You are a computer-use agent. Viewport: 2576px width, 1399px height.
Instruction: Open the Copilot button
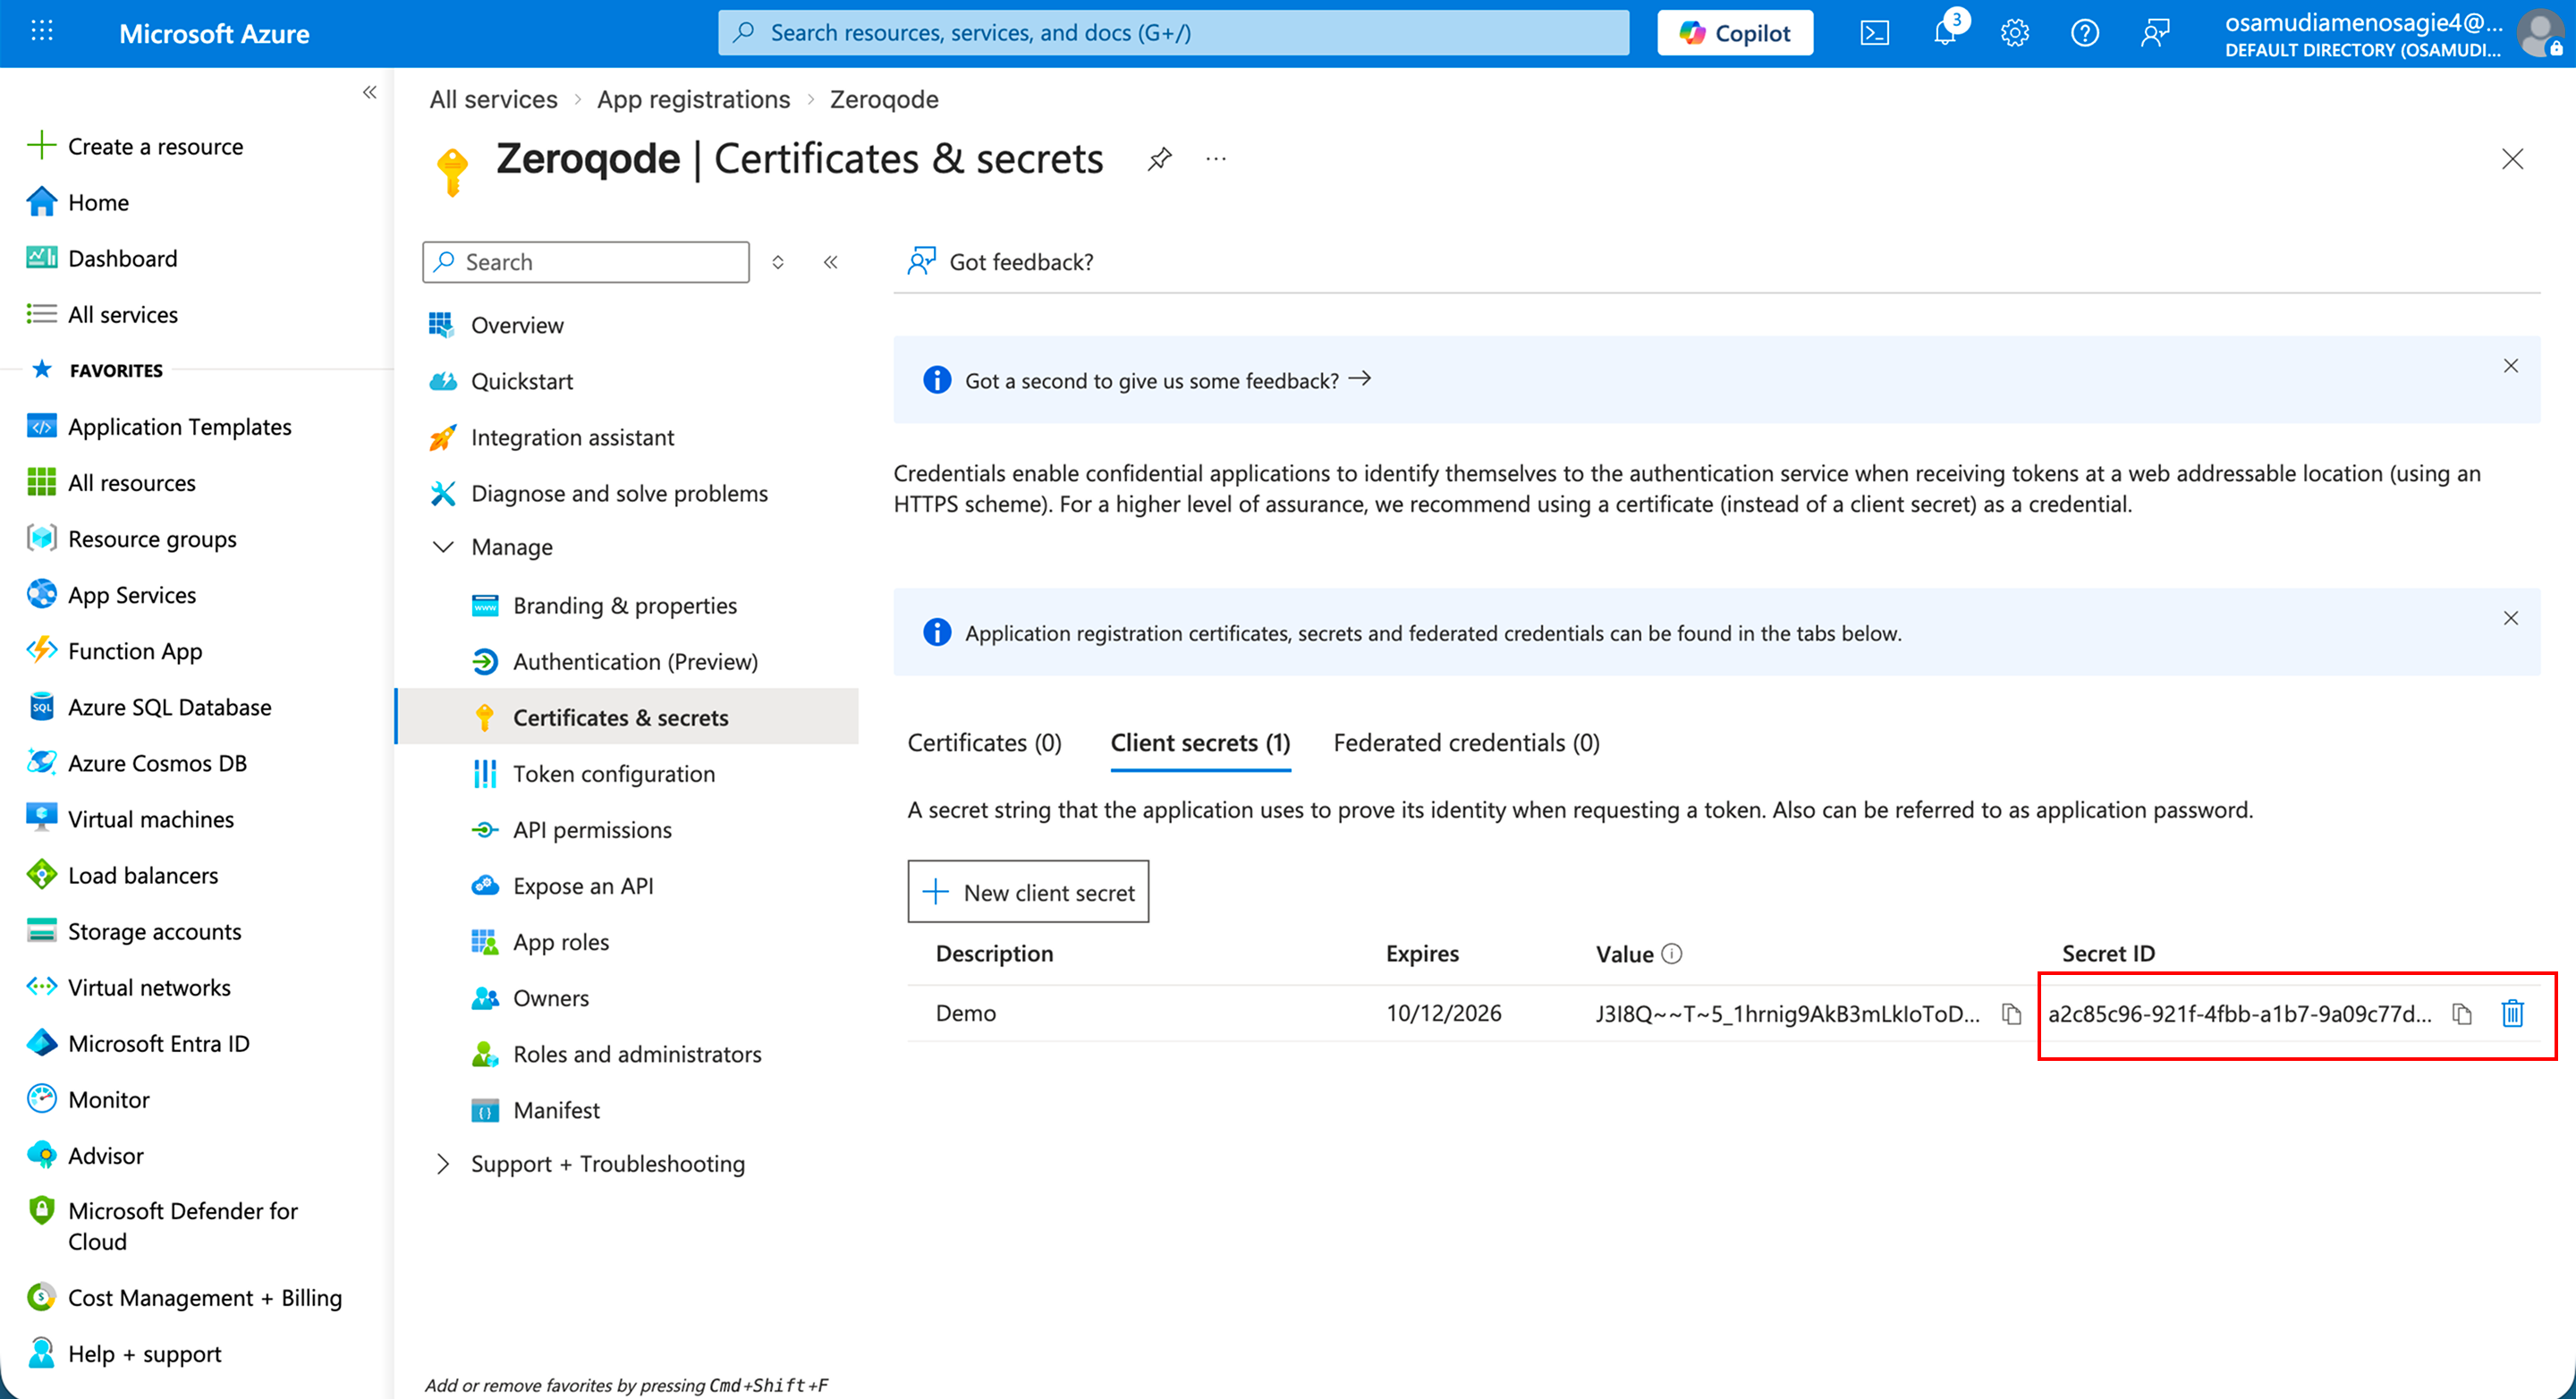[x=1734, y=33]
